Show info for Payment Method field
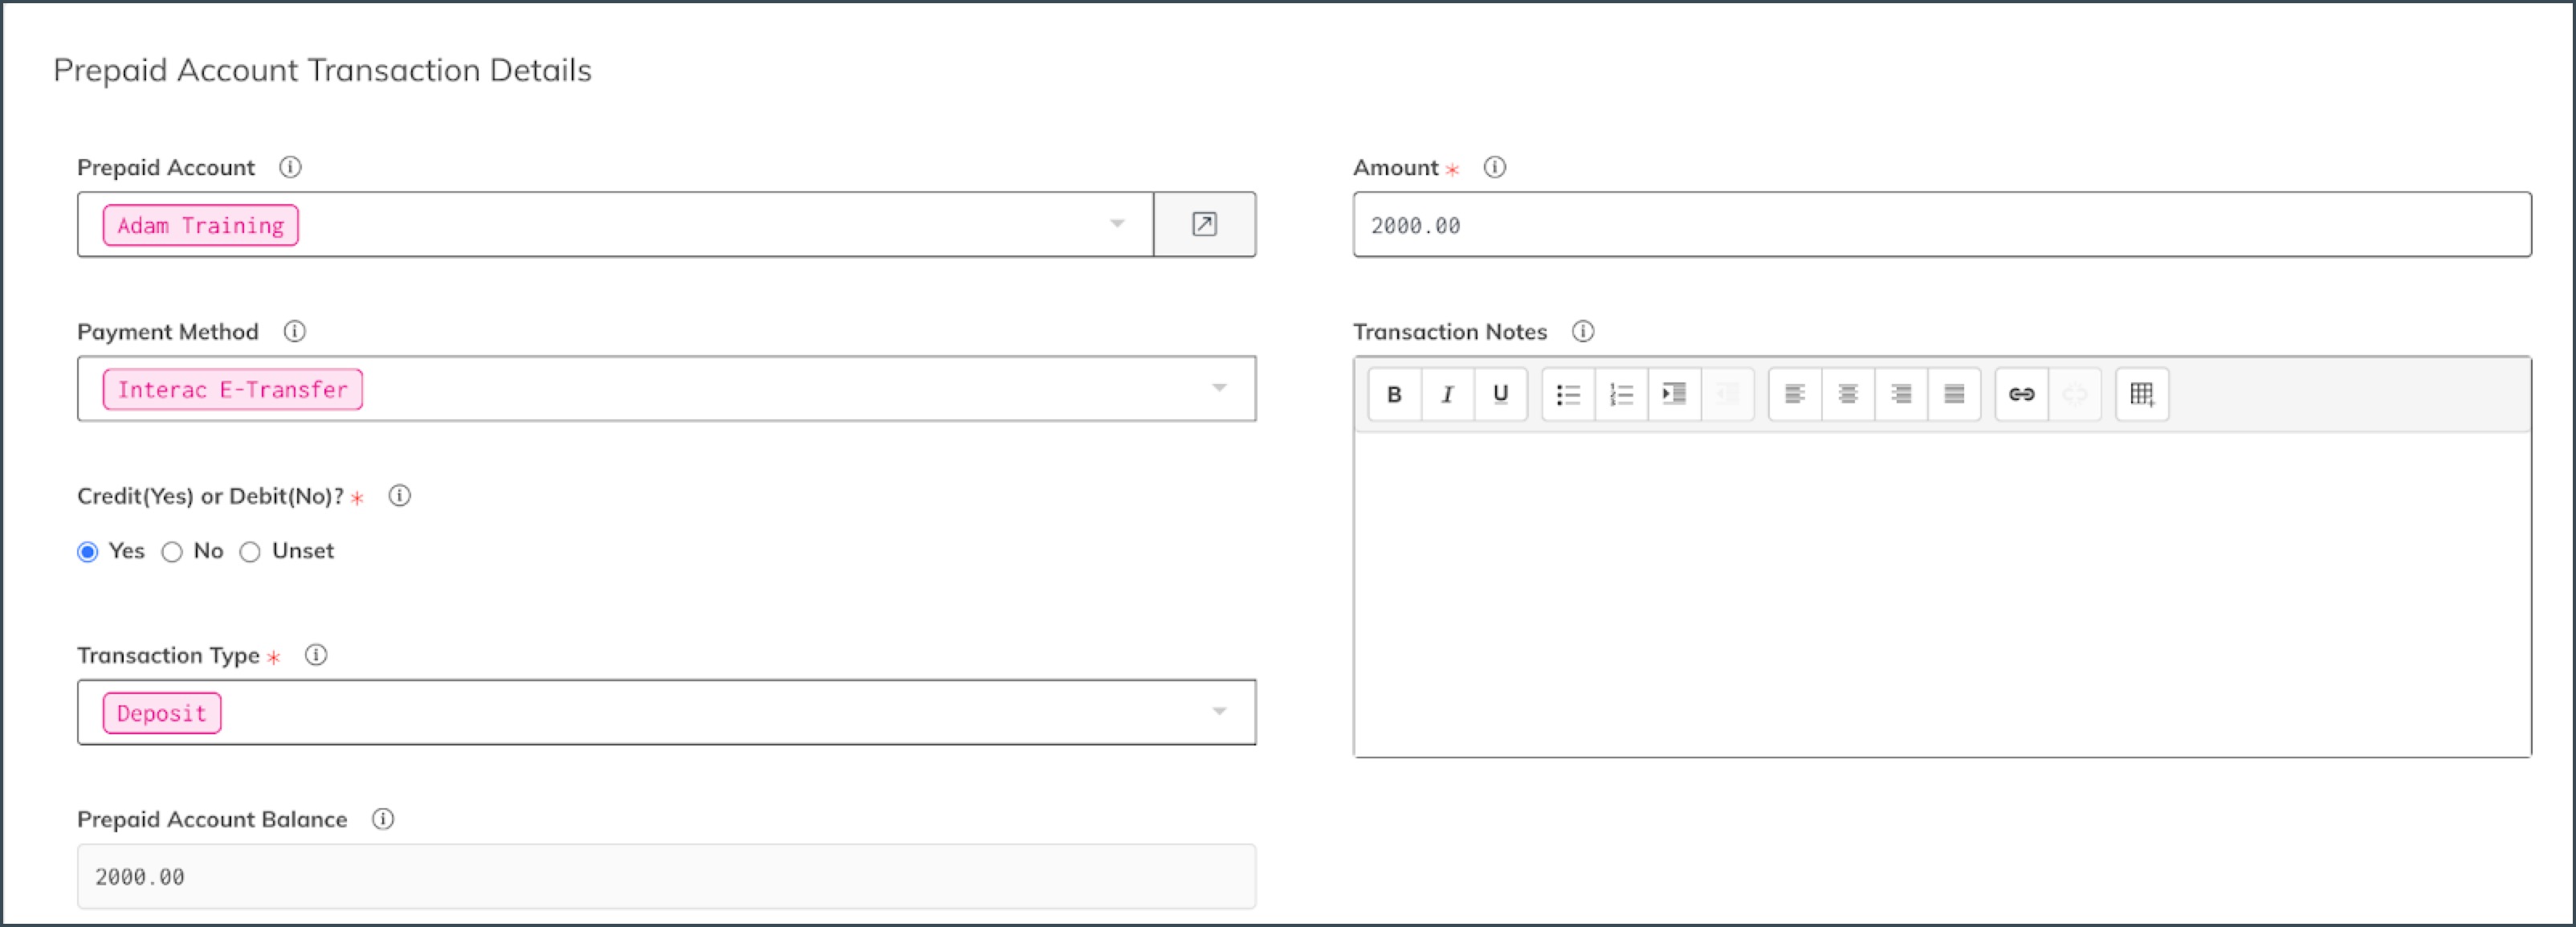Viewport: 2576px width, 927px height. pyautogui.click(x=294, y=331)
